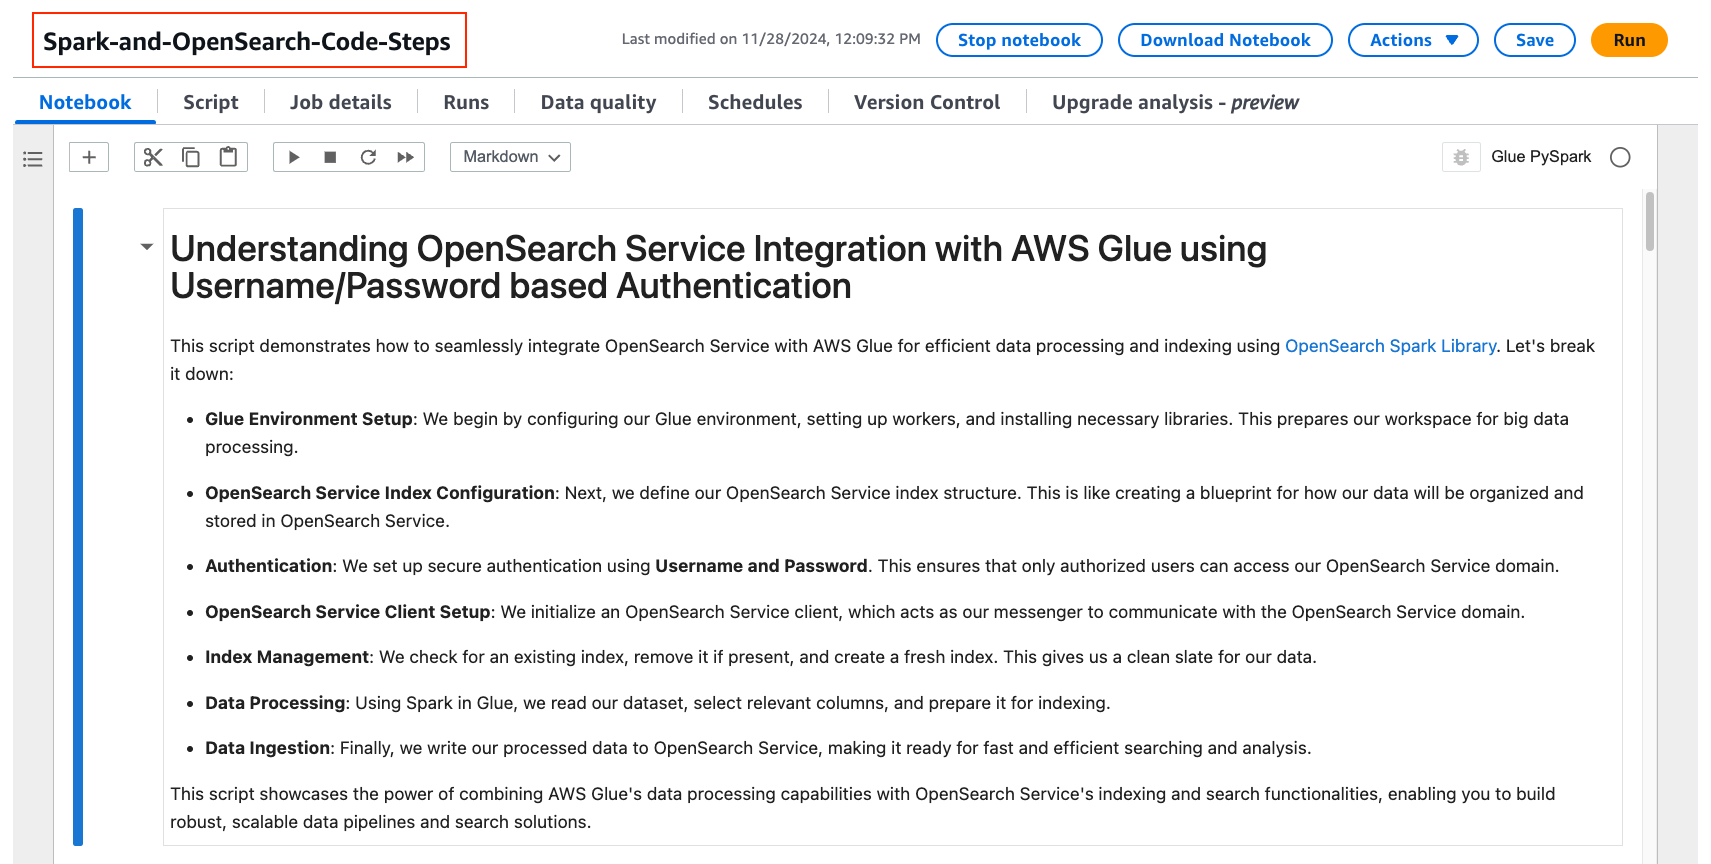Select the blue cell selection bar
1711x864 pixels.
tap(78, 527)
